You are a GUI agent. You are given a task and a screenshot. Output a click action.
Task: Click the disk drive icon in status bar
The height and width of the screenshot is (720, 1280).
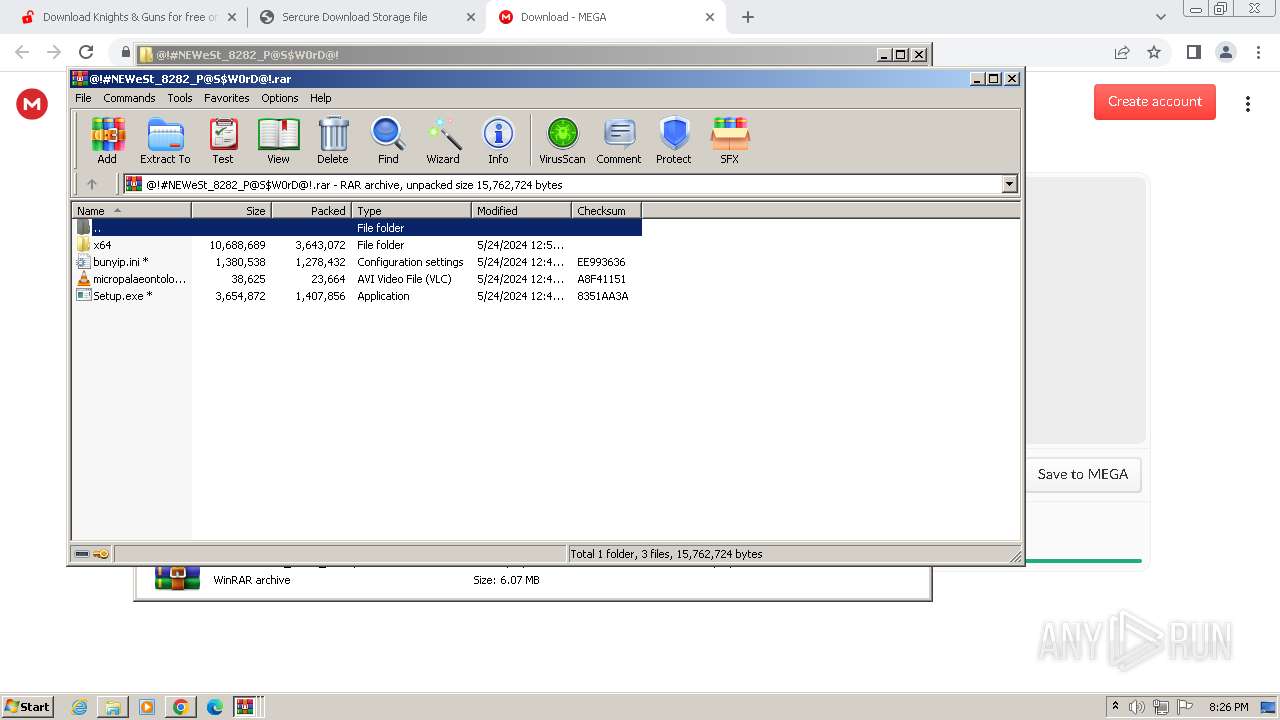tap(82, 553)
